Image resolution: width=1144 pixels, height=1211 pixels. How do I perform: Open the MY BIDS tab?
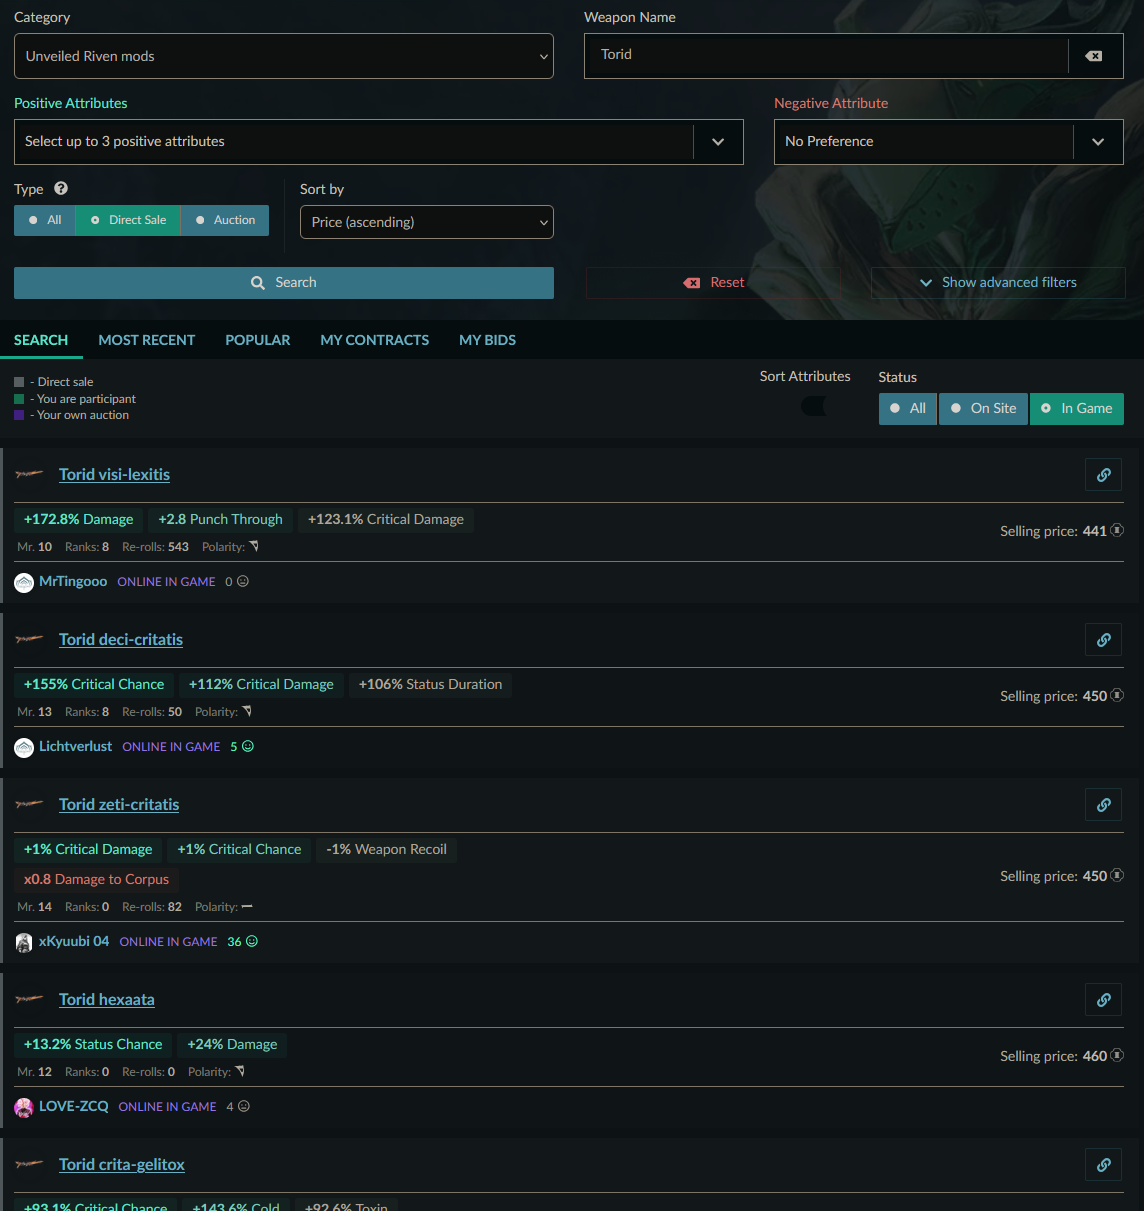488,340
